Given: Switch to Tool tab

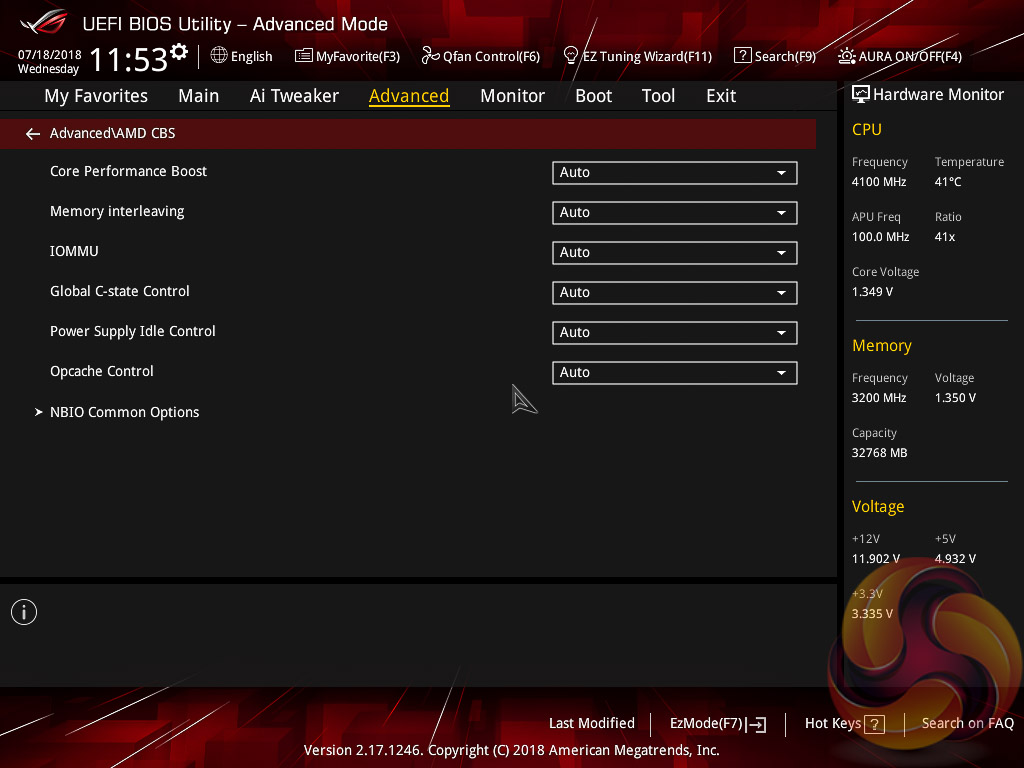Looking at the screenshot, I should coord(658,96).
